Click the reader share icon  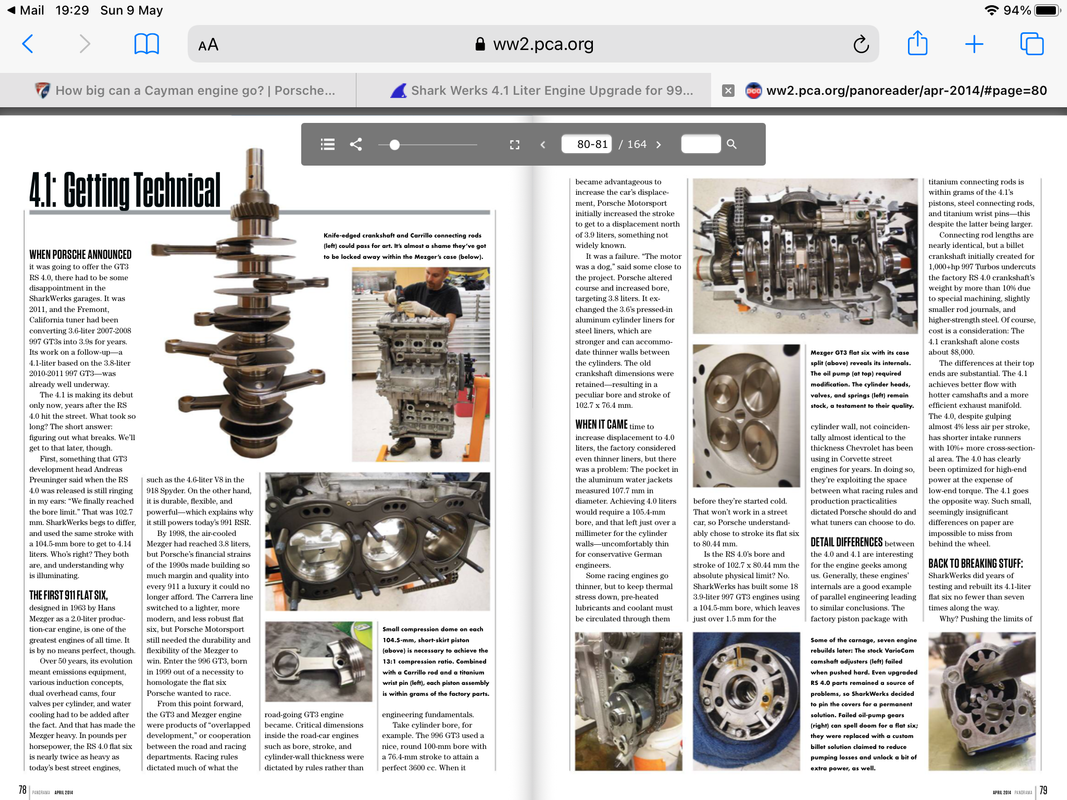(356, 144)
